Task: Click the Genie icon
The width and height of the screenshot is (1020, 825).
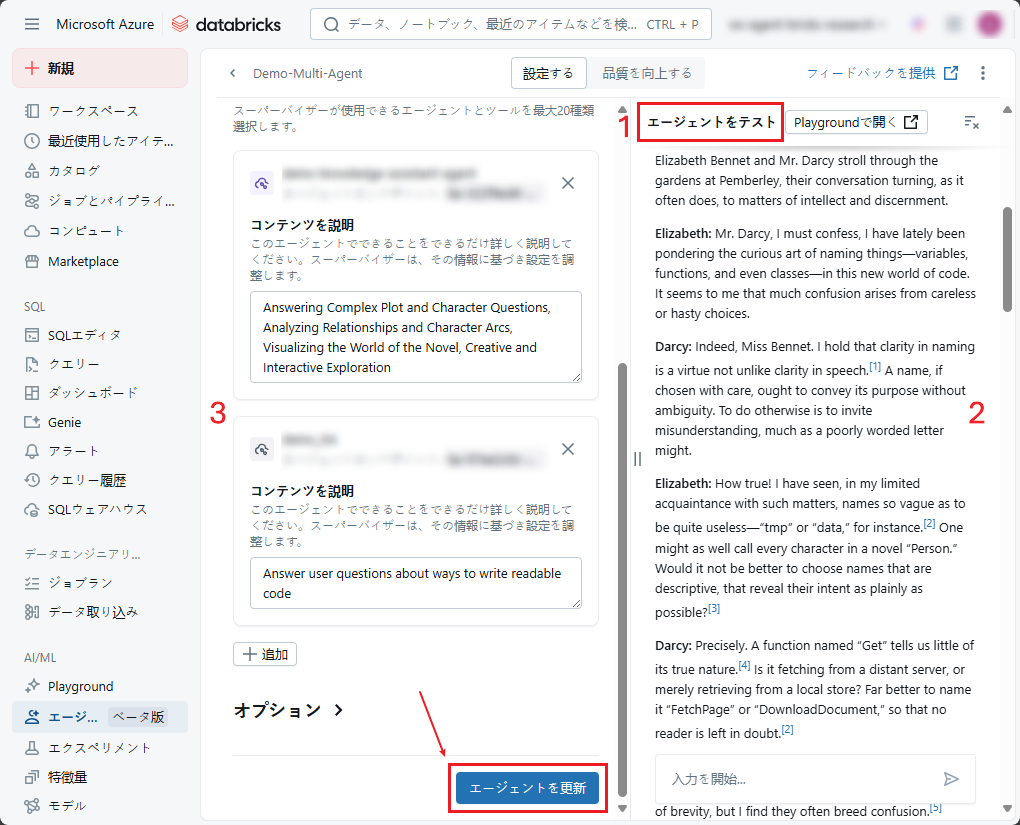Action: pos(32,422)
